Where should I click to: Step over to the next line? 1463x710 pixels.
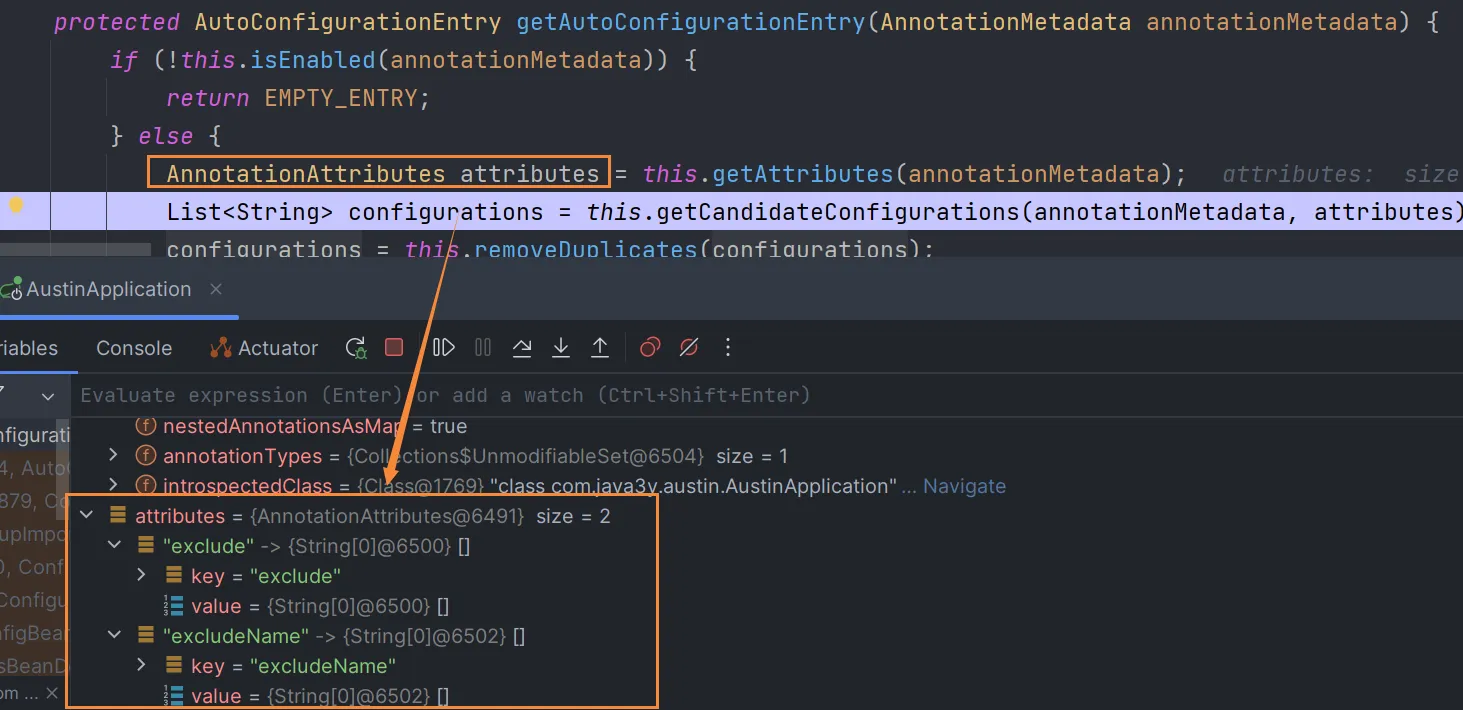[x=522, y=347]
